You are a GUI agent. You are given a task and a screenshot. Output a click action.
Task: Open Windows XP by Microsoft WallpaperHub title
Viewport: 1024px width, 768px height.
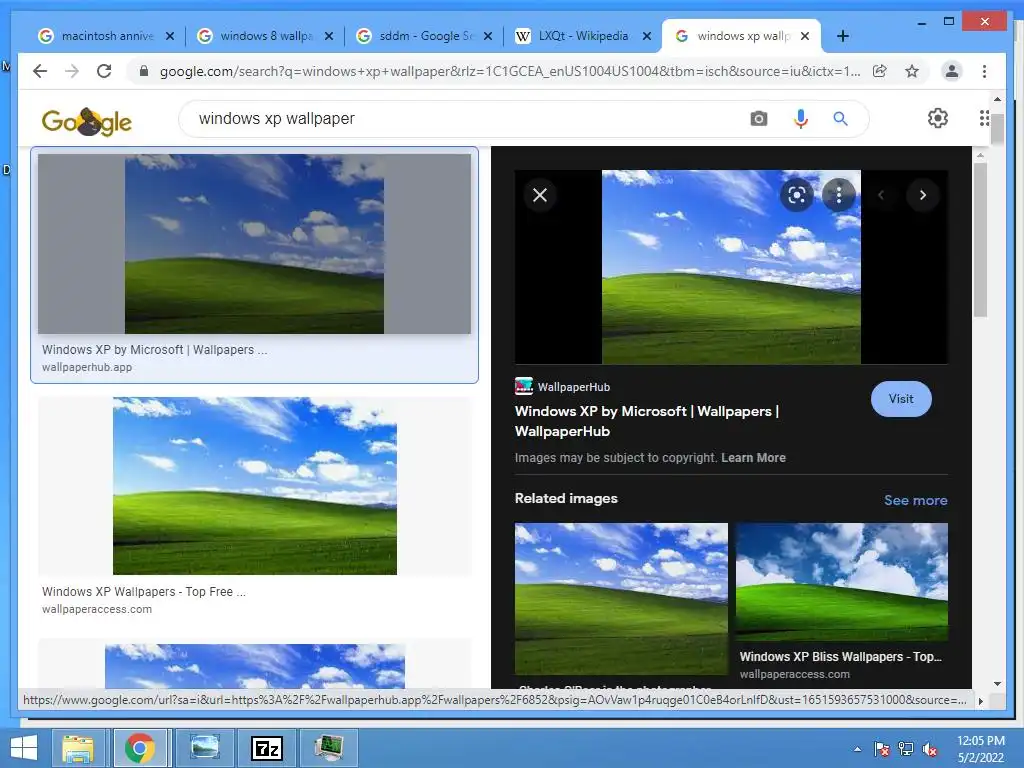tap(647, 421)
